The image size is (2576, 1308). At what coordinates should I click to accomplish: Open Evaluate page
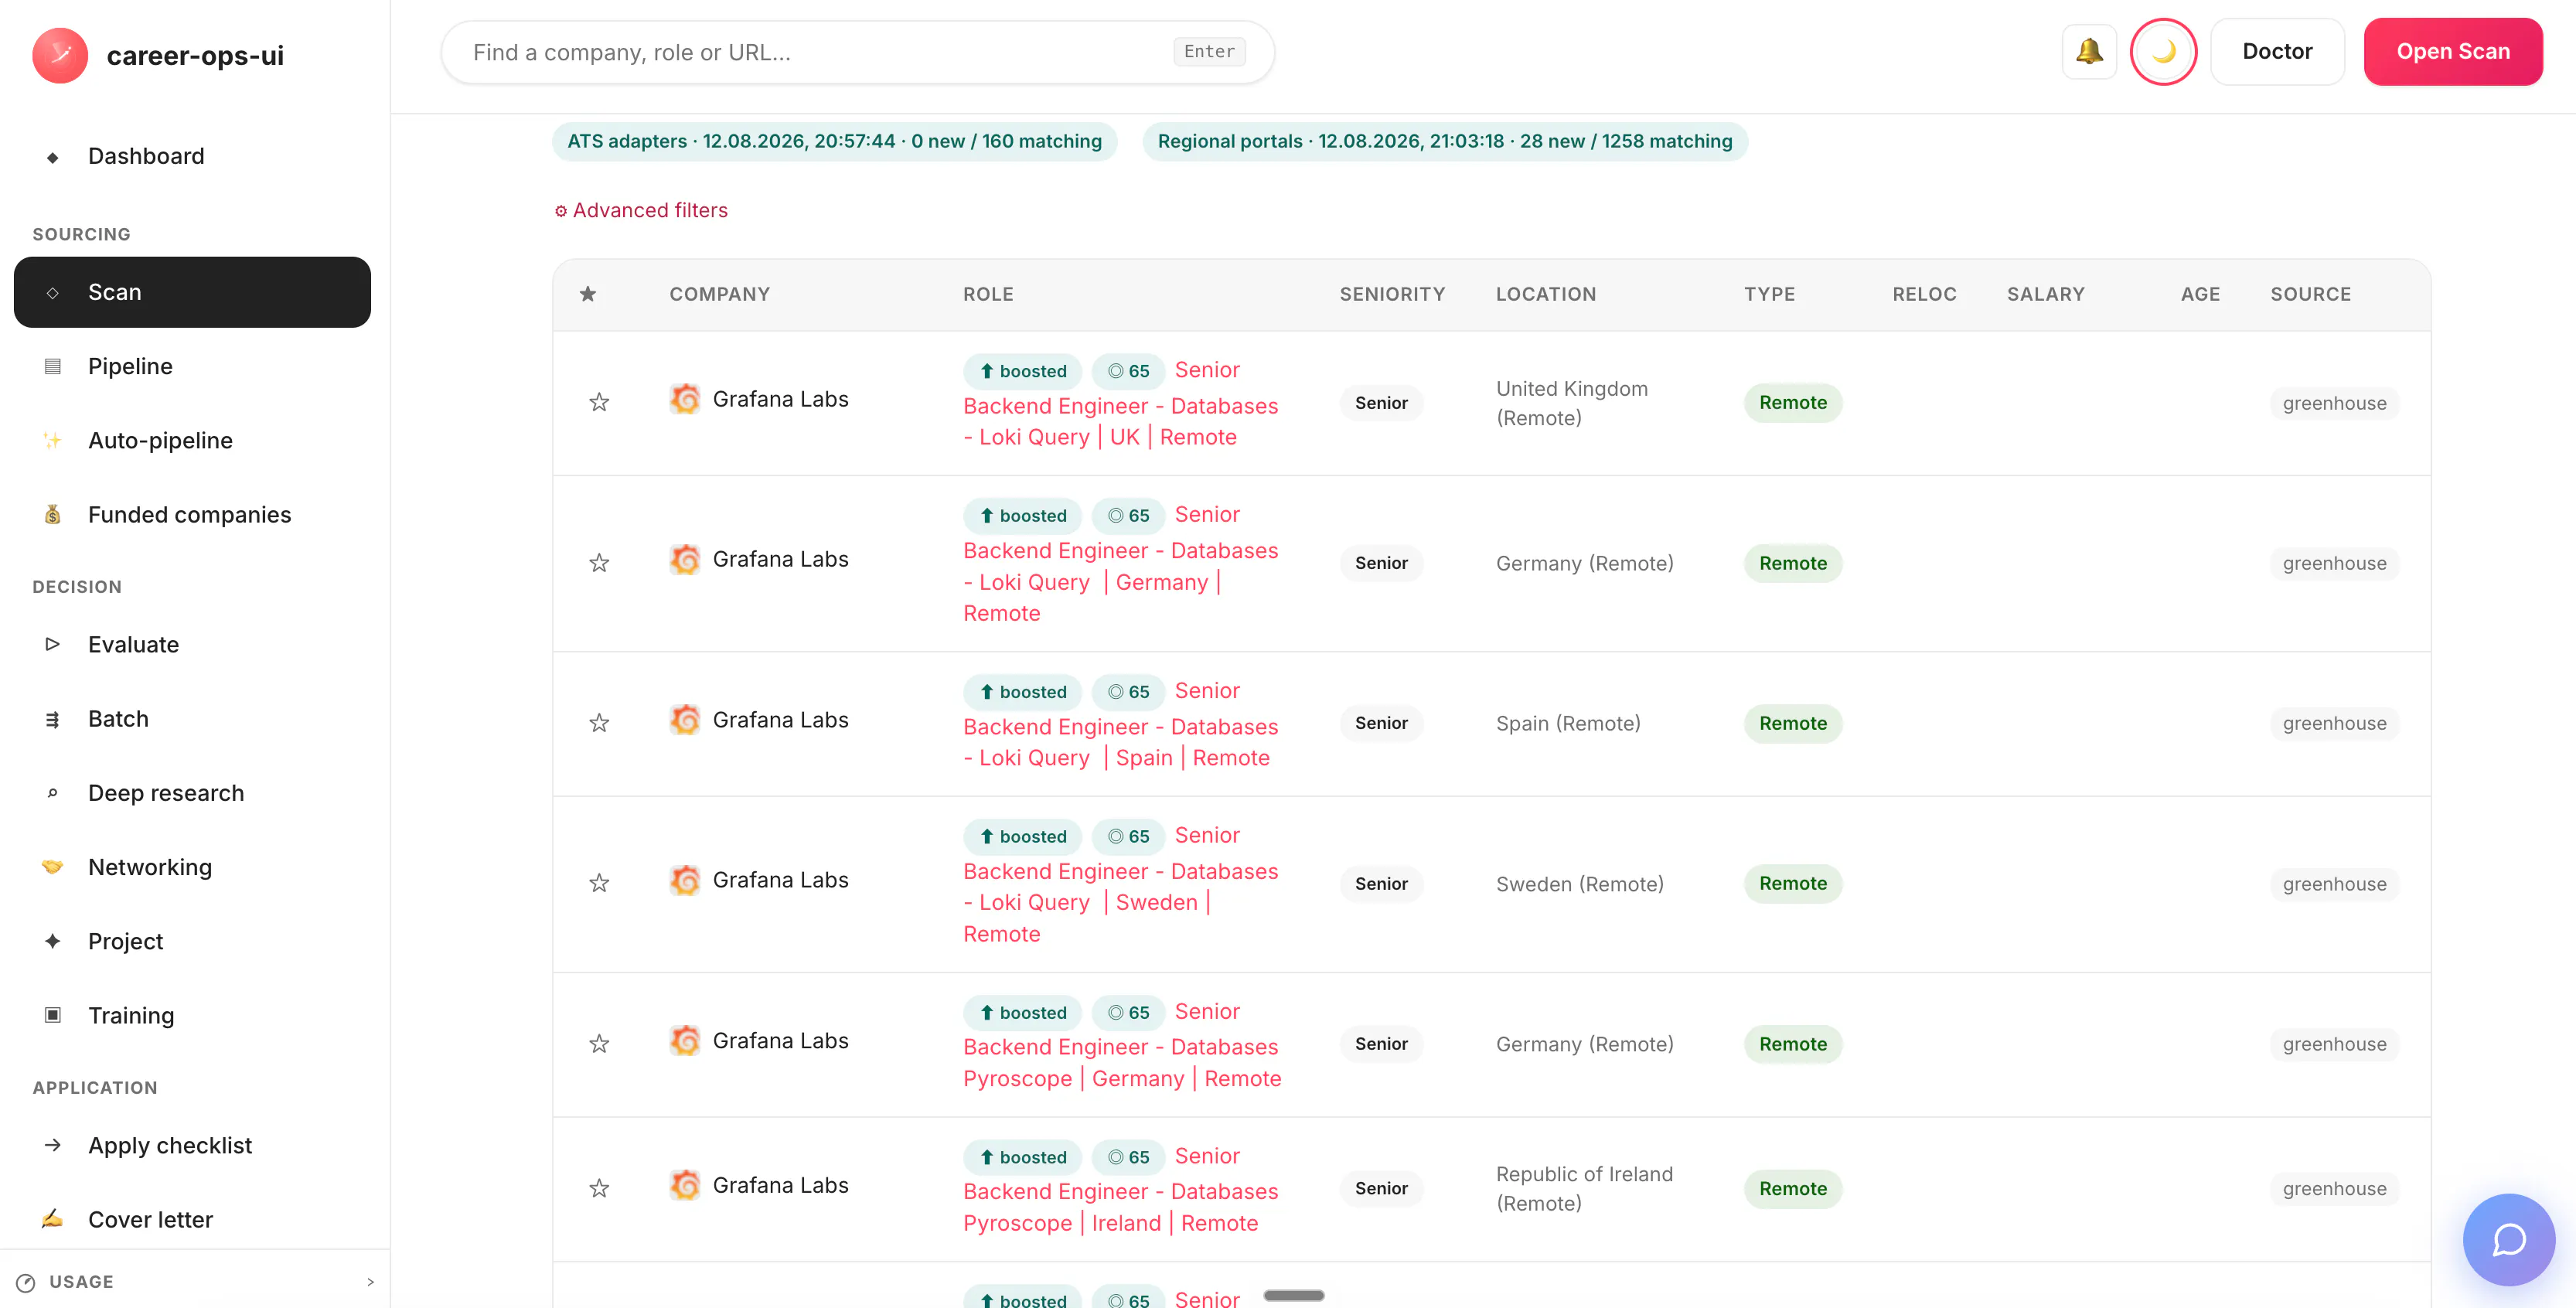192,644
